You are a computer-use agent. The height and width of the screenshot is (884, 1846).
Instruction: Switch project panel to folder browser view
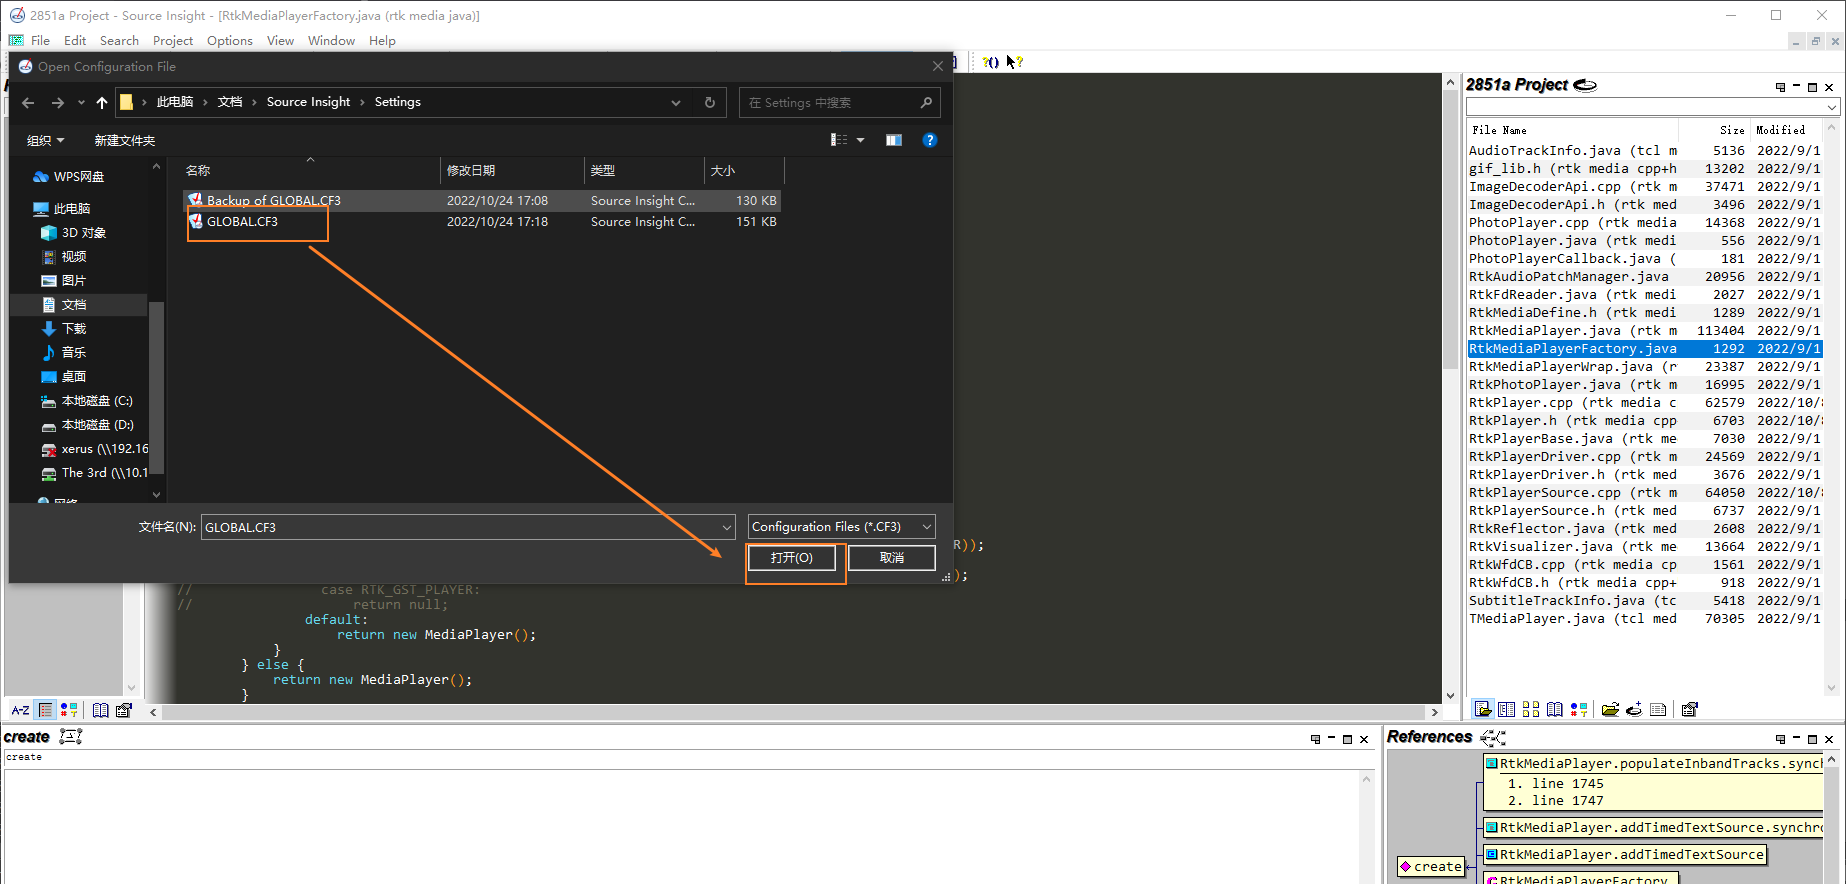click(x=1507, y=709)
